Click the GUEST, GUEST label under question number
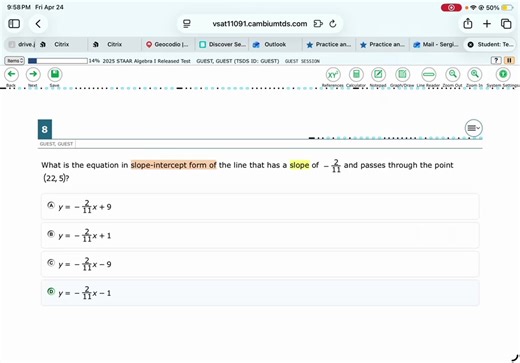Viewport: 520px width, 363px height. pos(56,144)
